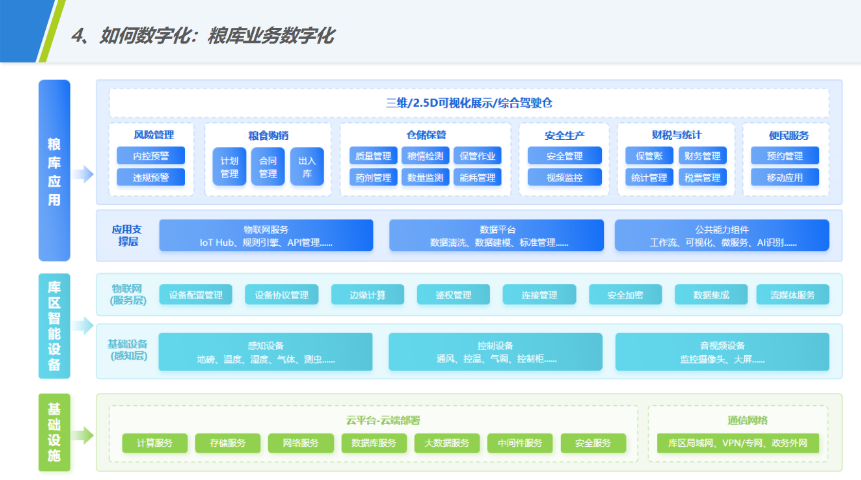The height and width of the screenshot is (480, 861).
Task: Click the 流媒体服务 box
Action: 792,295
